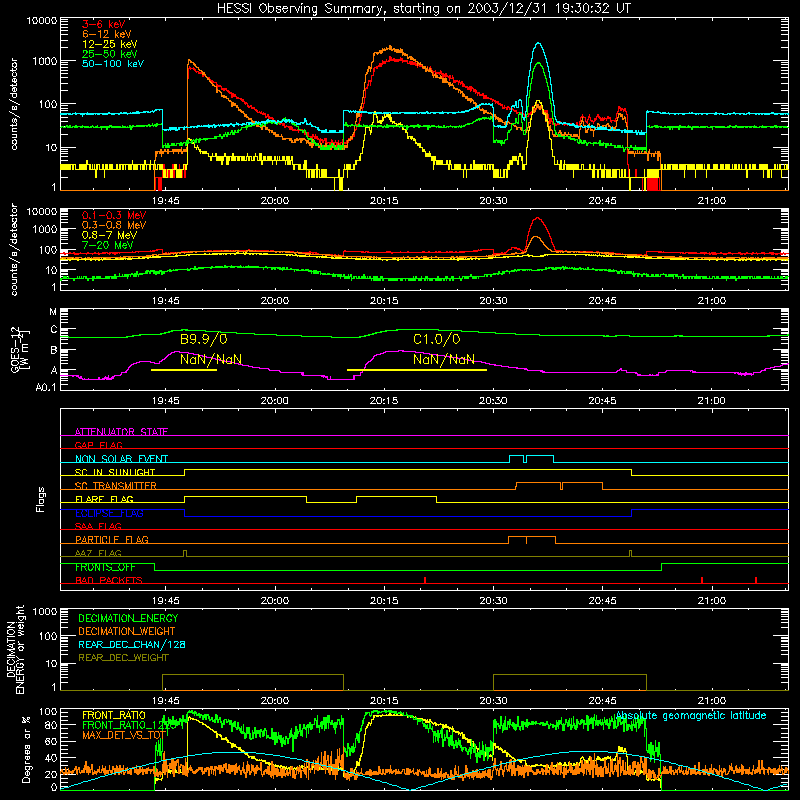Click the Flags panel axis label
The height and width of the screenshot is (800, 800).
[x=41, y=499]
